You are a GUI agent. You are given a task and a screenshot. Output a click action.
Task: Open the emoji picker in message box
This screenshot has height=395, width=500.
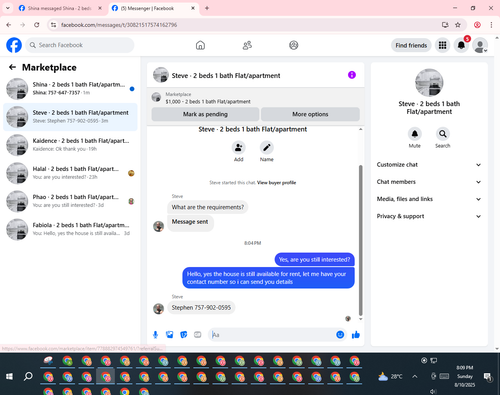(340, 335)
